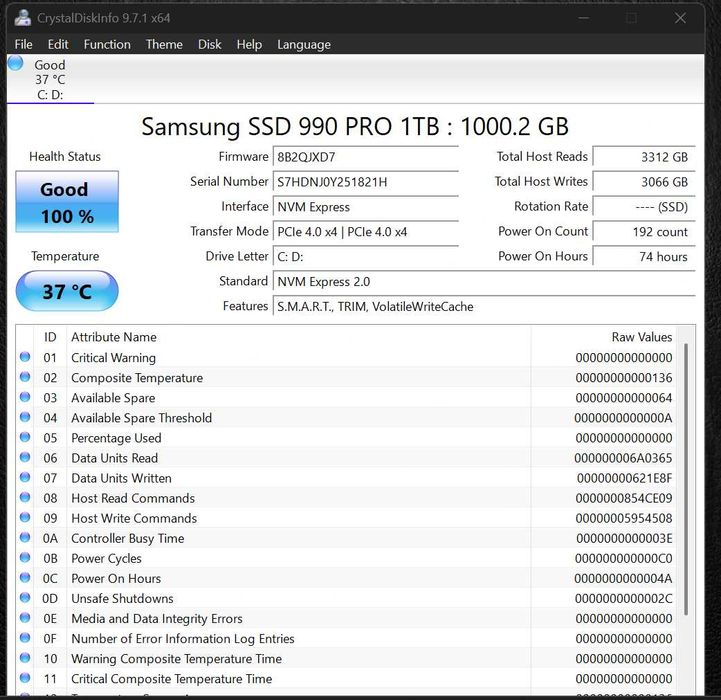Click raw value 0000005954508
The height and width of the screenshot is (700, 721).
click(624, 518)
